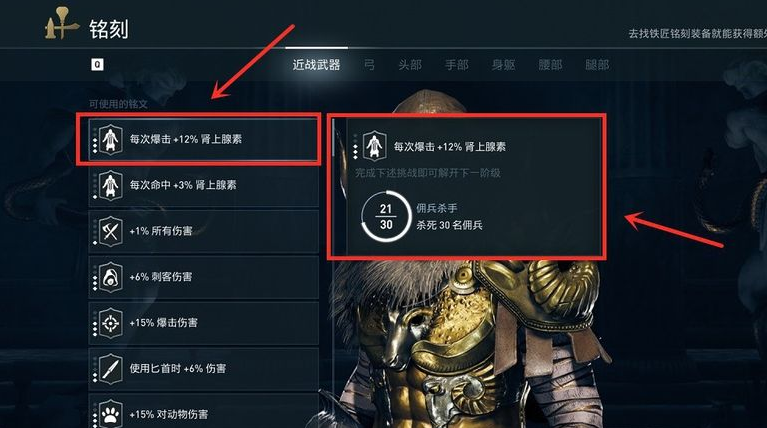
Task: Pick the +6% 刺客伤害 engraving entry
Action: (203, 277)
